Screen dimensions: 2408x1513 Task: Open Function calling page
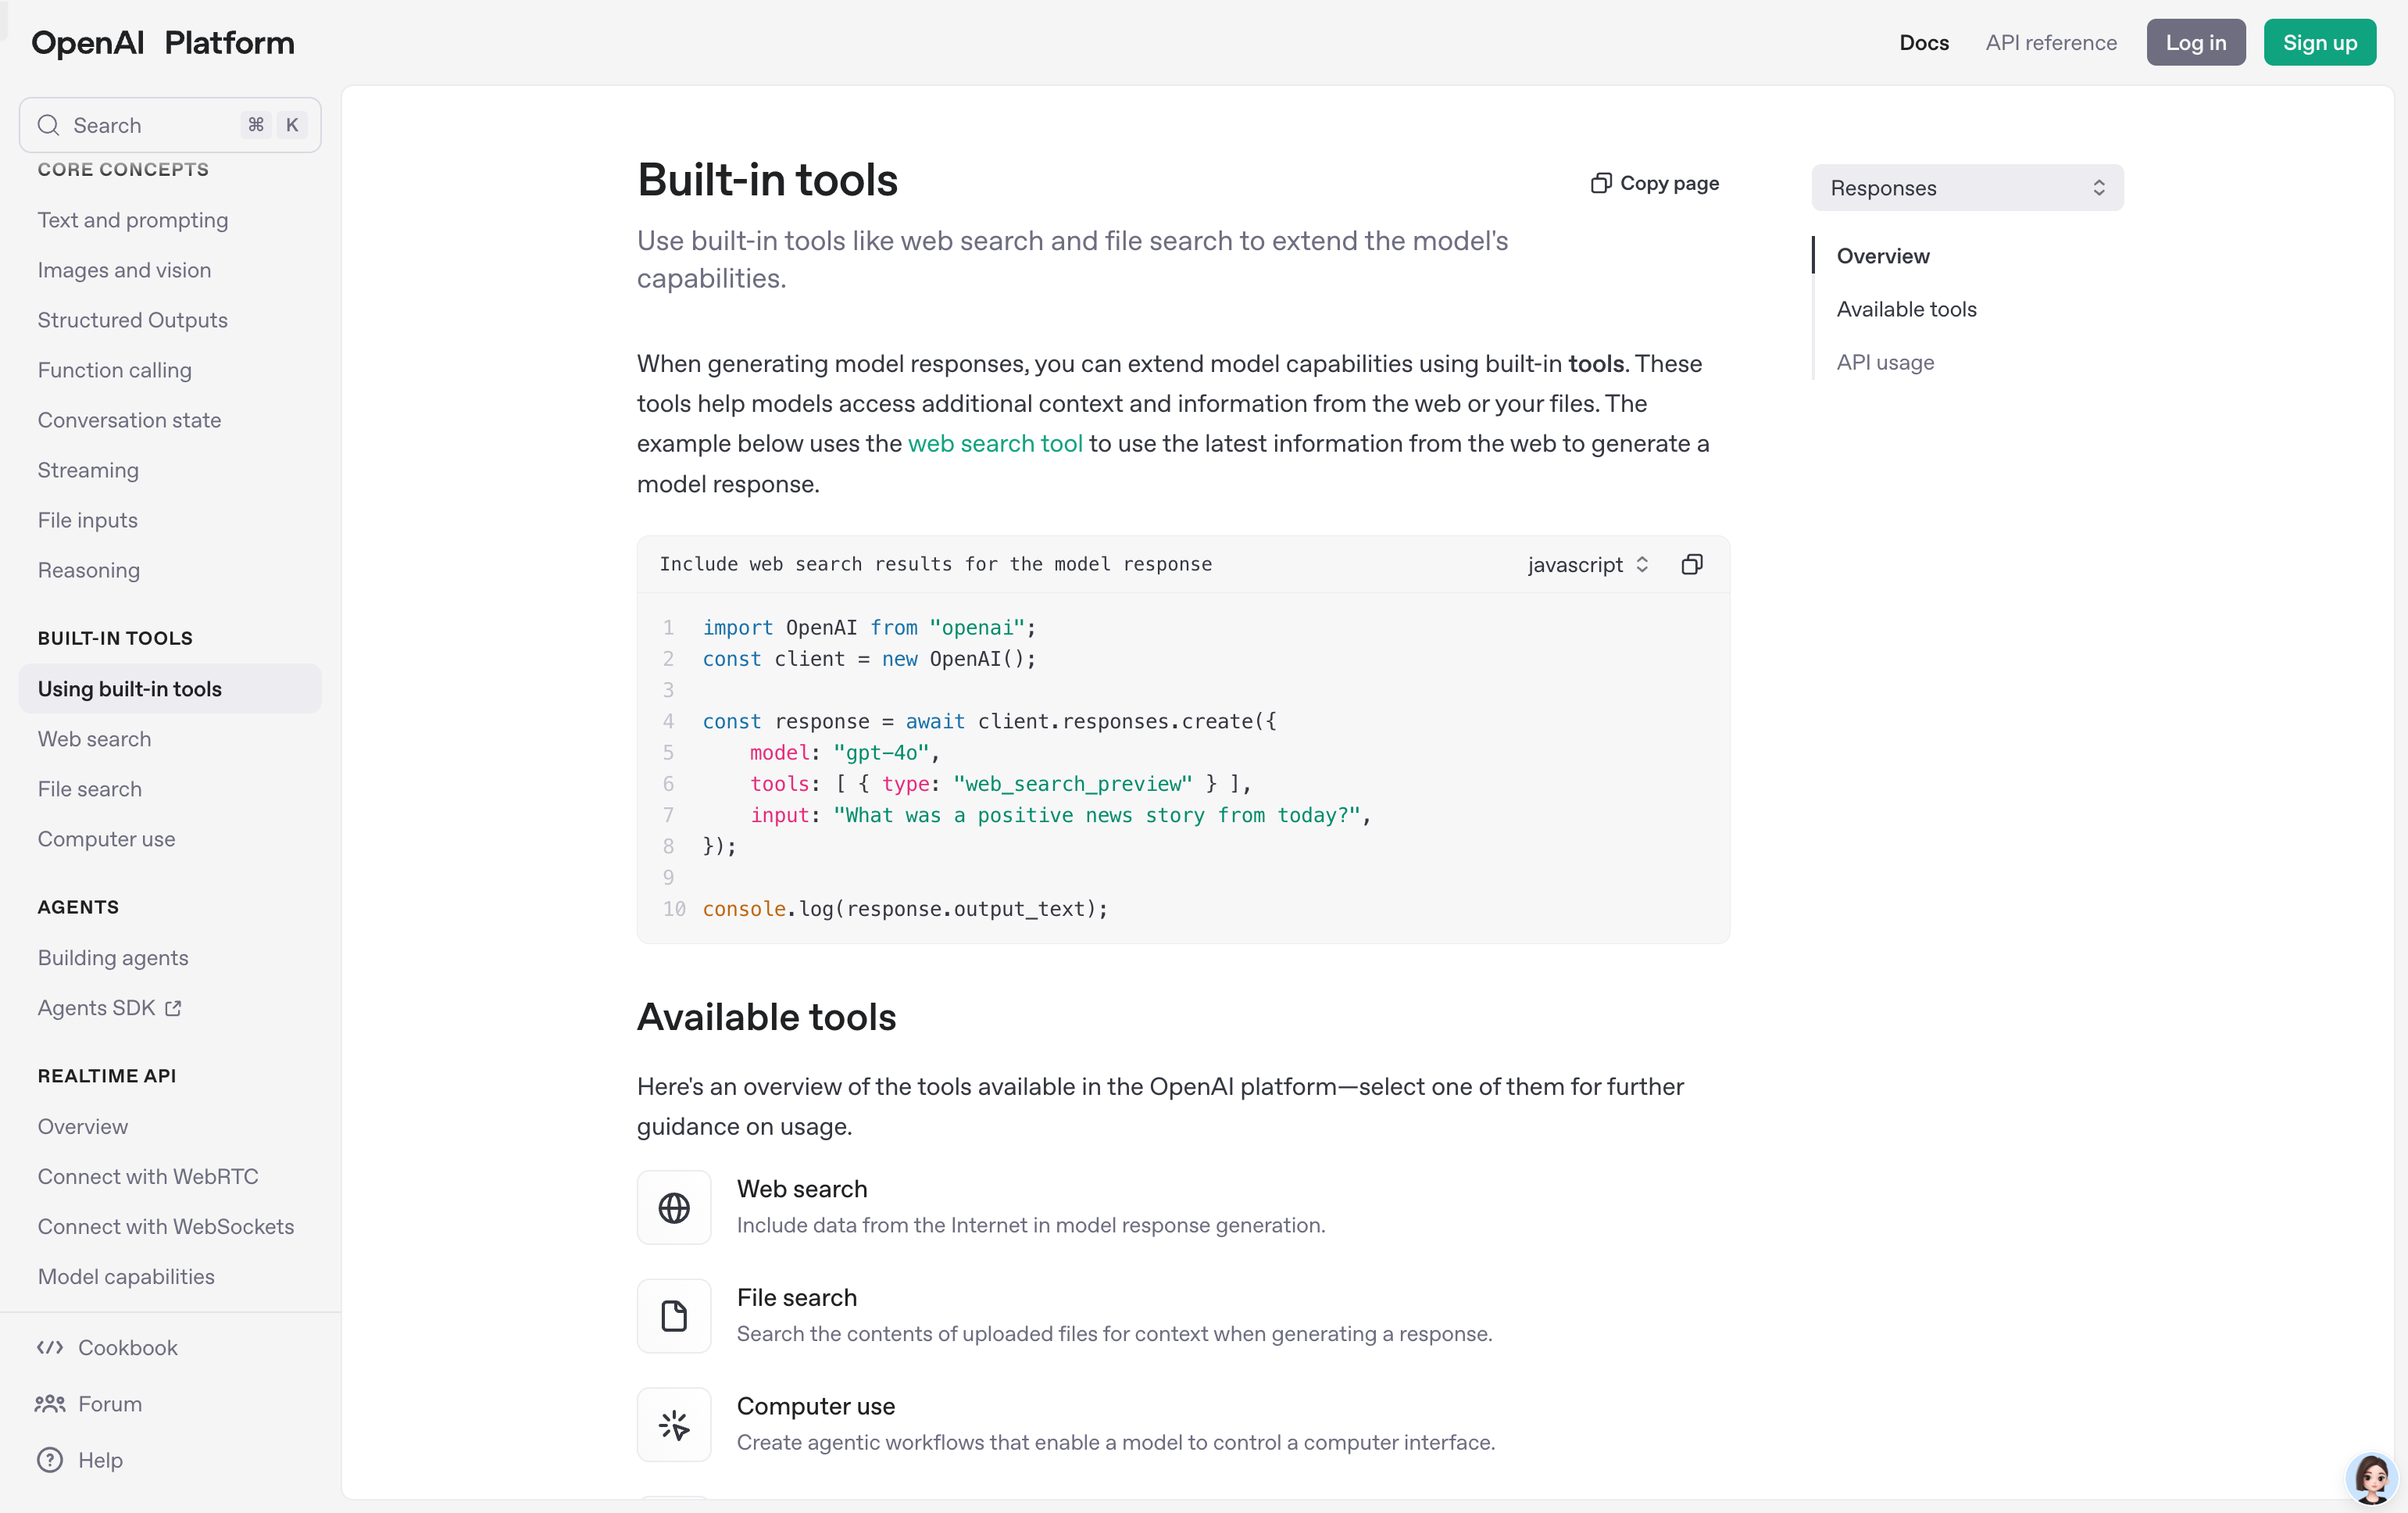coord(115,370)
